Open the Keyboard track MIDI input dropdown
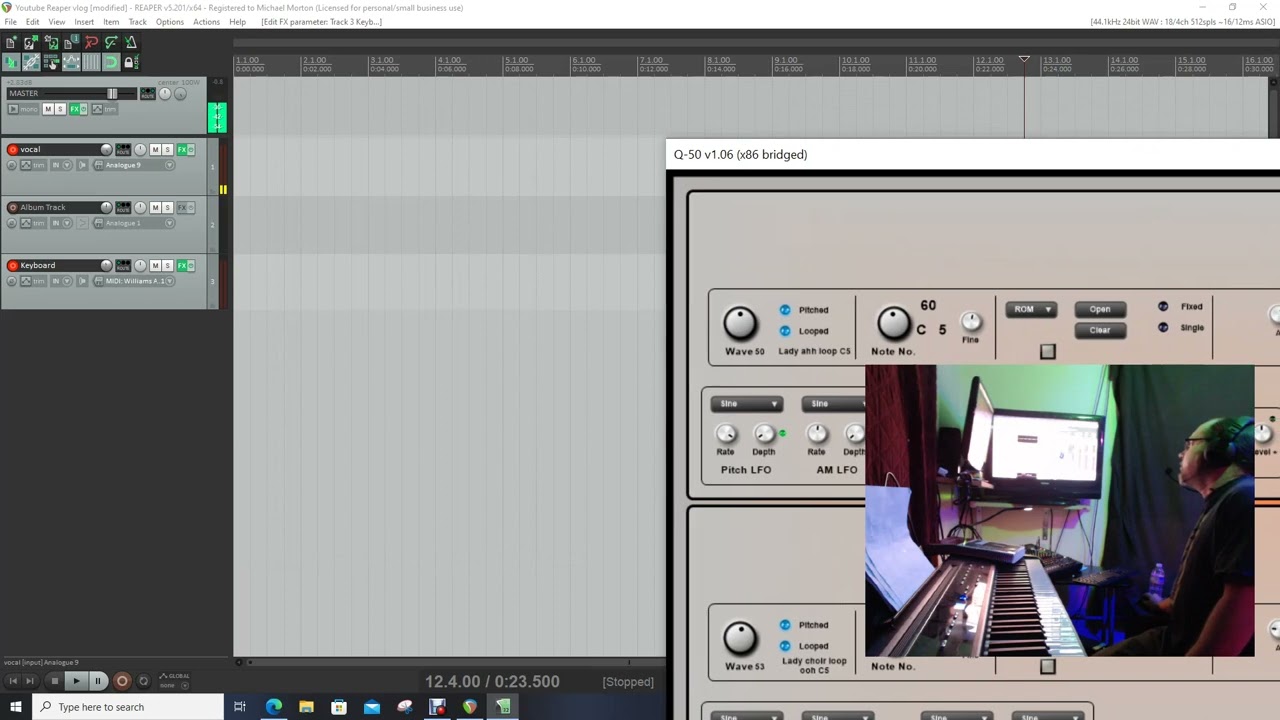Viewport: 1280px width, 720px height. pyautogui.click(x=134, y=281)
